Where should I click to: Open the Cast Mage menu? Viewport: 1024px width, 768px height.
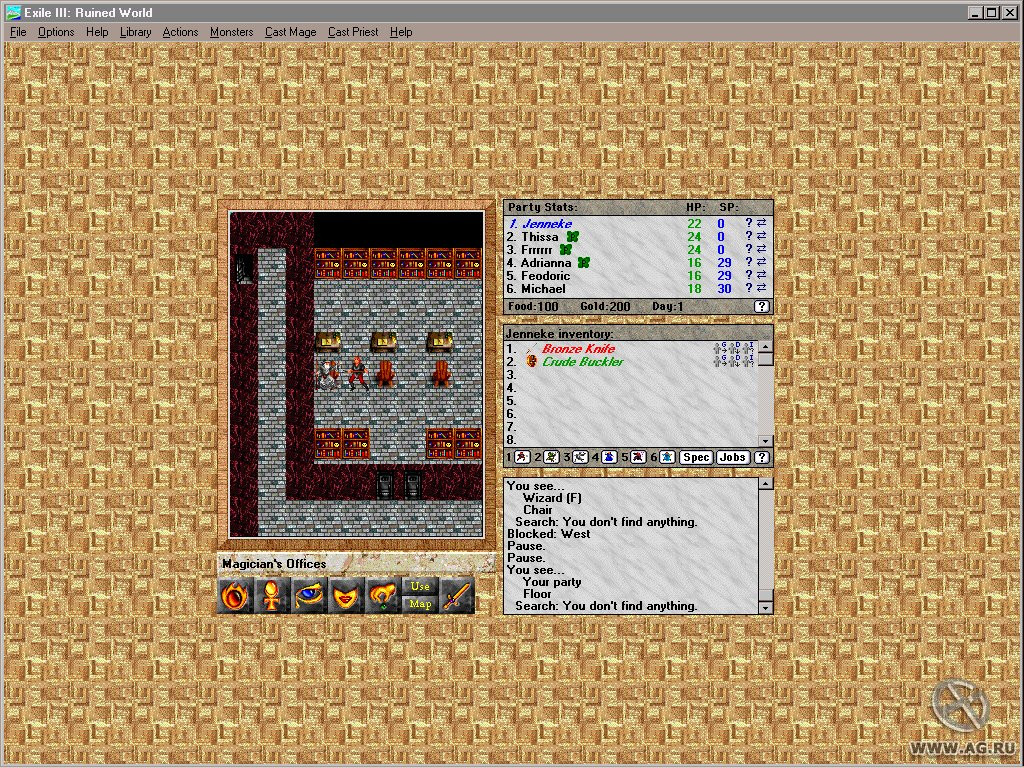(291, 32)
